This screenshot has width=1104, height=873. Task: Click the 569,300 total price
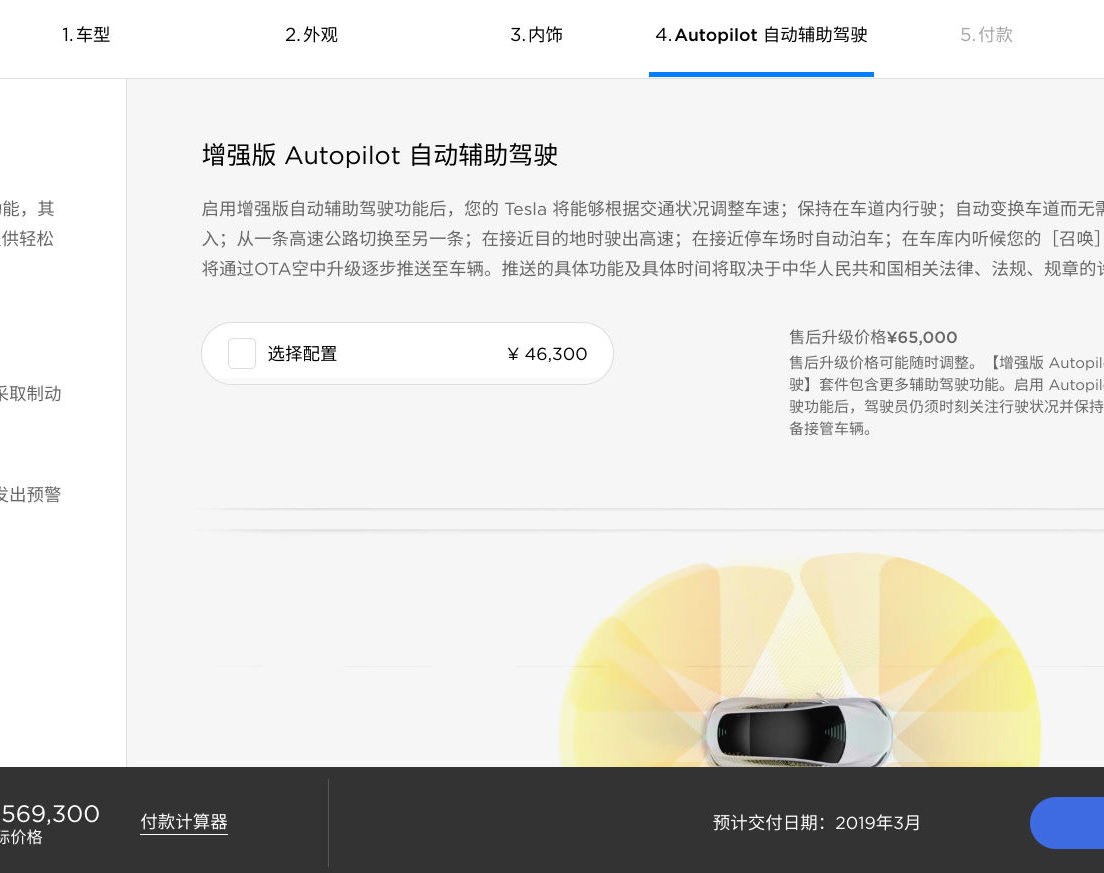[50, 814]
